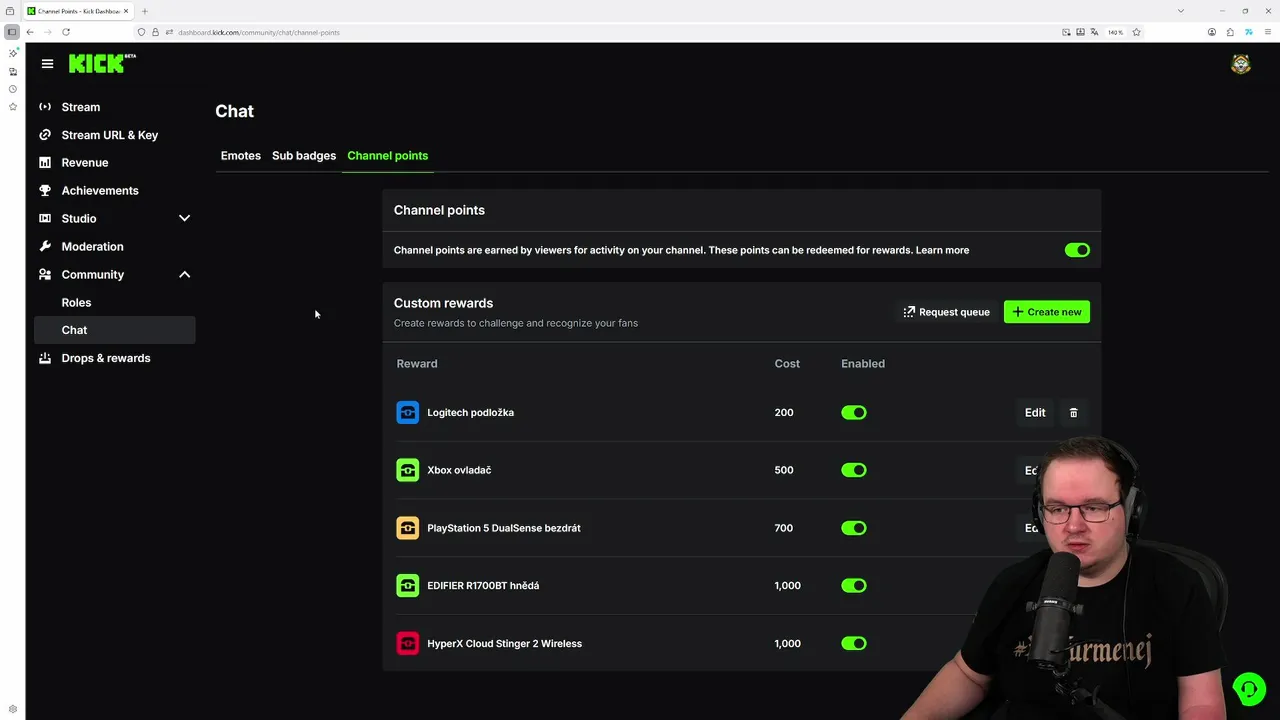Image resolution: width=1280 pixels, height=720 pixels.
Task: Click the browser address bar URL
Action: [x=259, y=32]
